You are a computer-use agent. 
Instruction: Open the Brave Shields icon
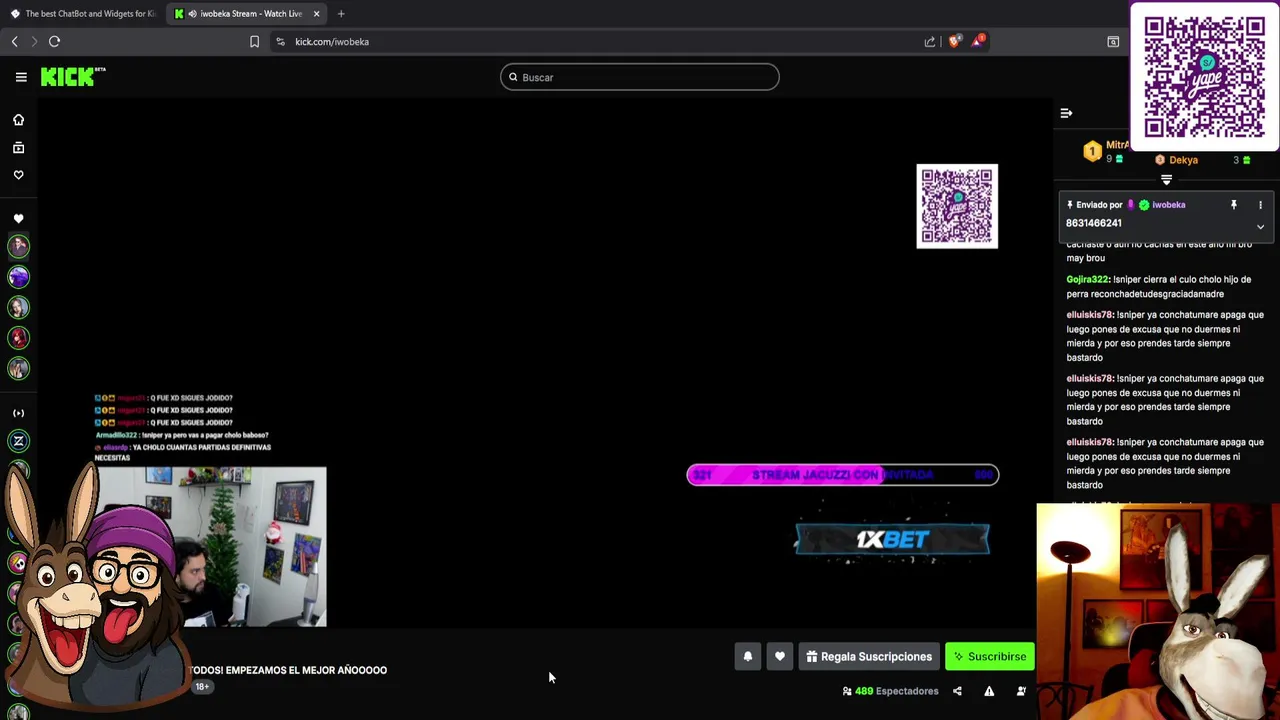pos(954,41)
